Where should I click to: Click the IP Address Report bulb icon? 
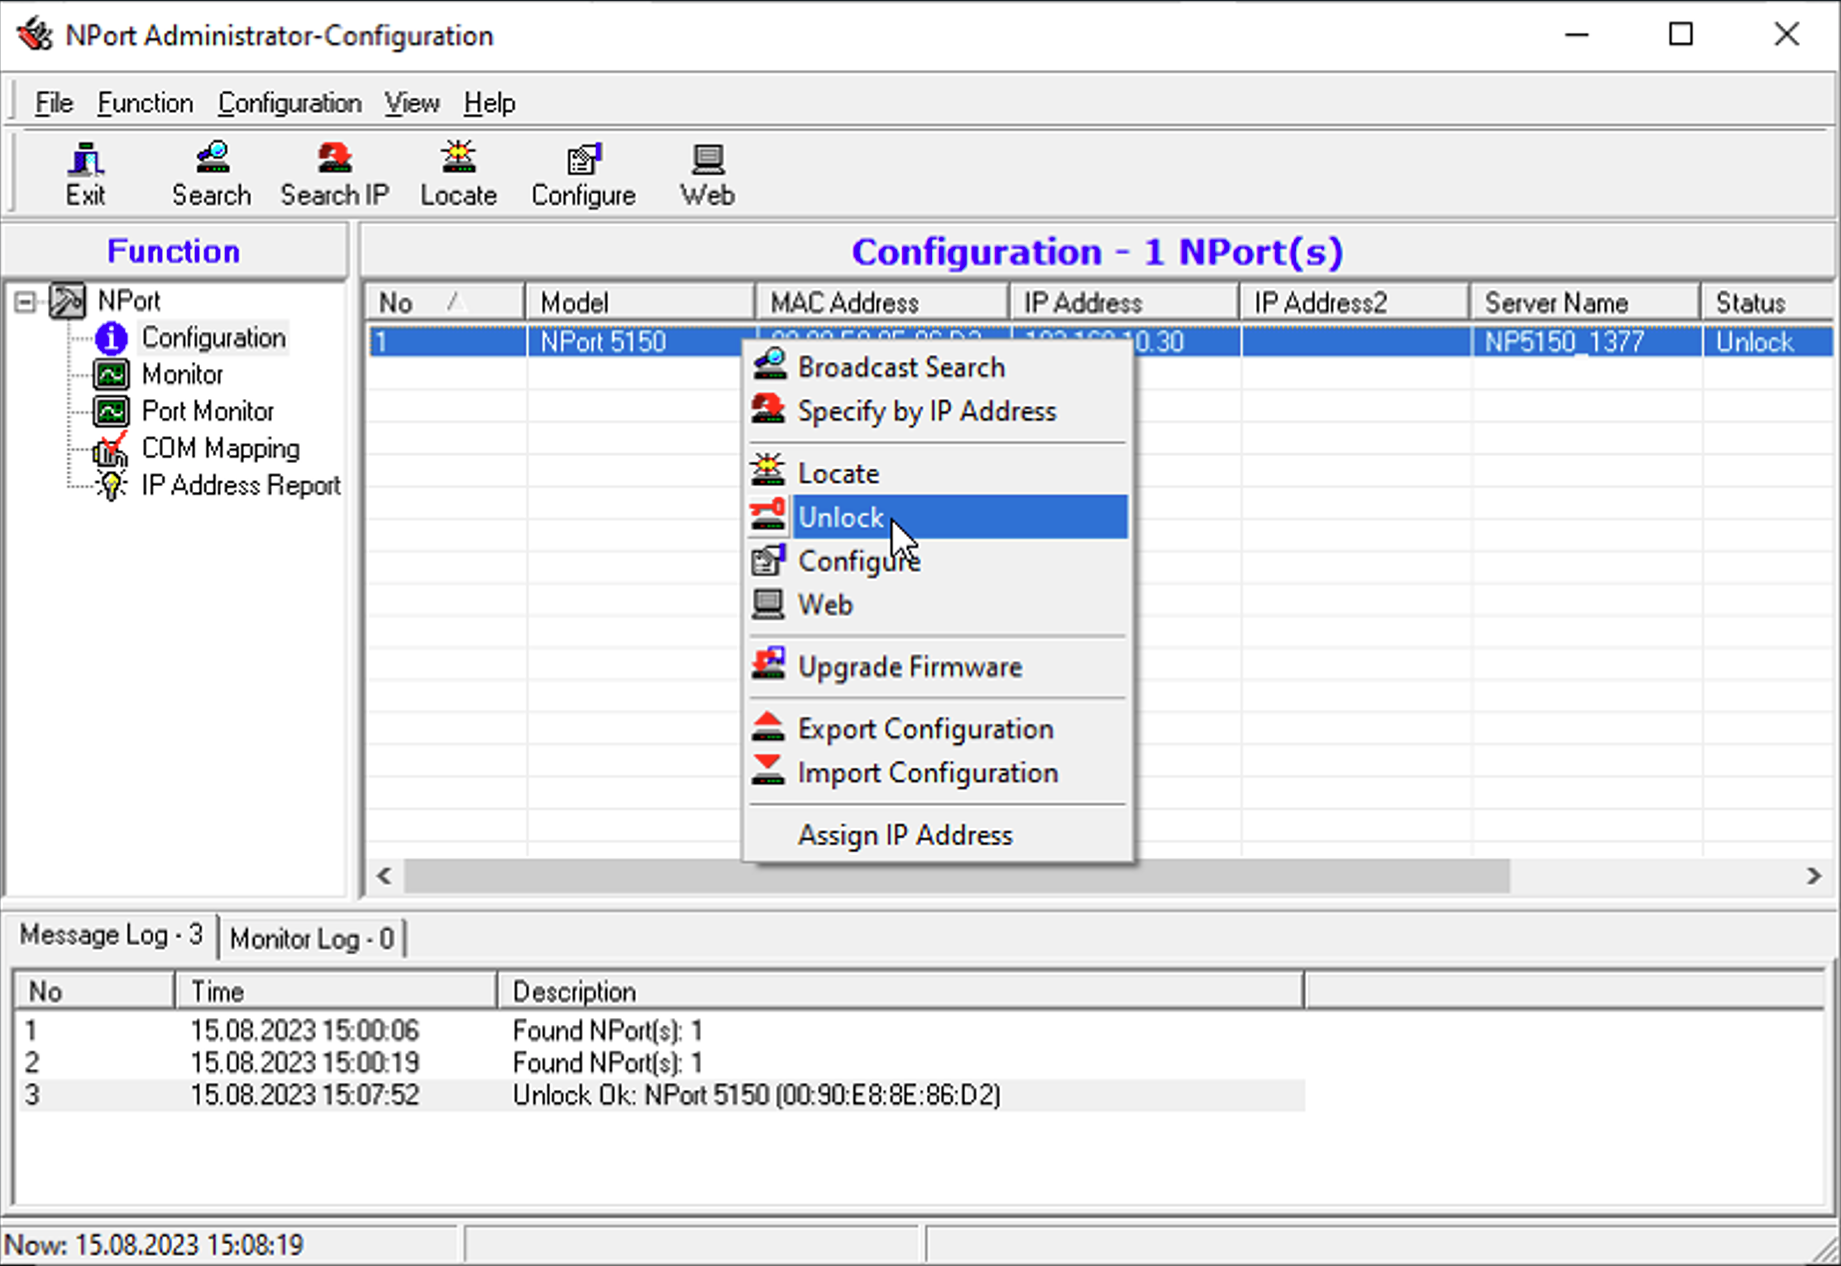[x=111, y=486]
